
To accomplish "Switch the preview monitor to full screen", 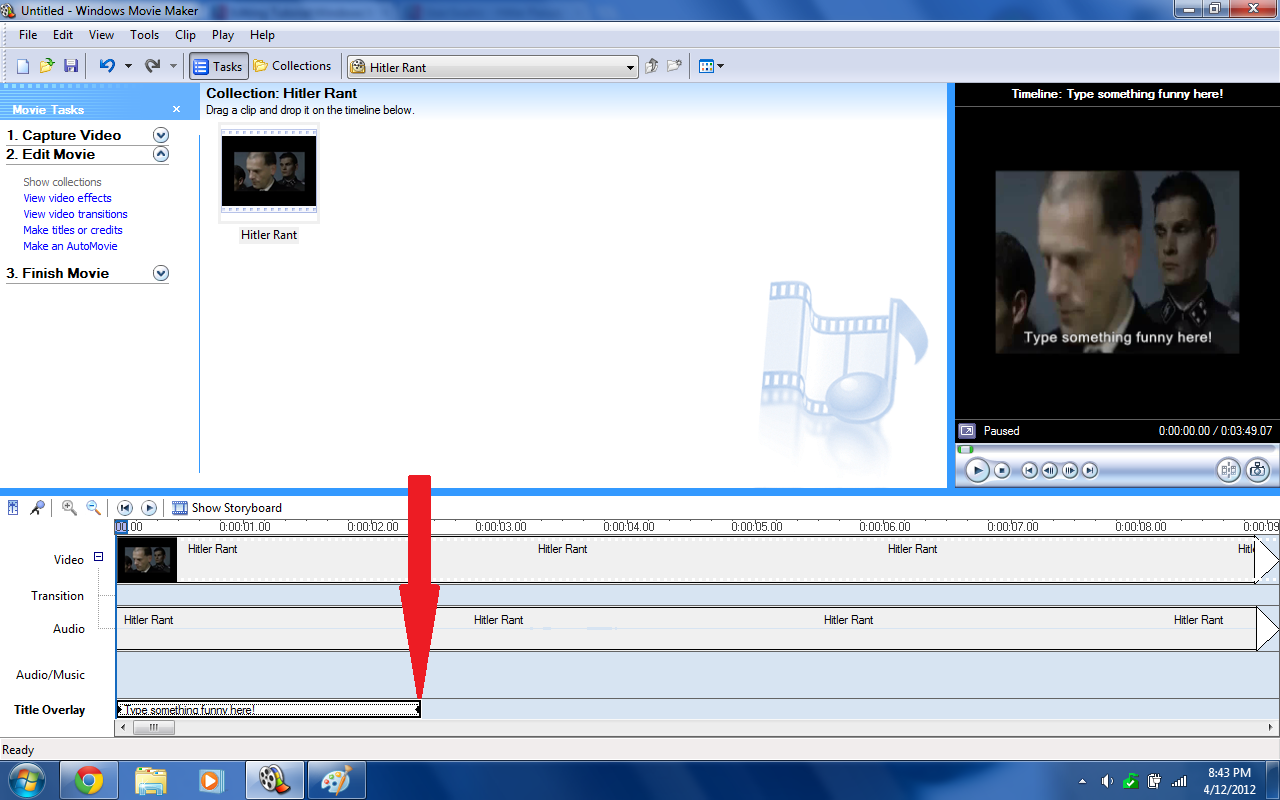I will tap(967, 431).
